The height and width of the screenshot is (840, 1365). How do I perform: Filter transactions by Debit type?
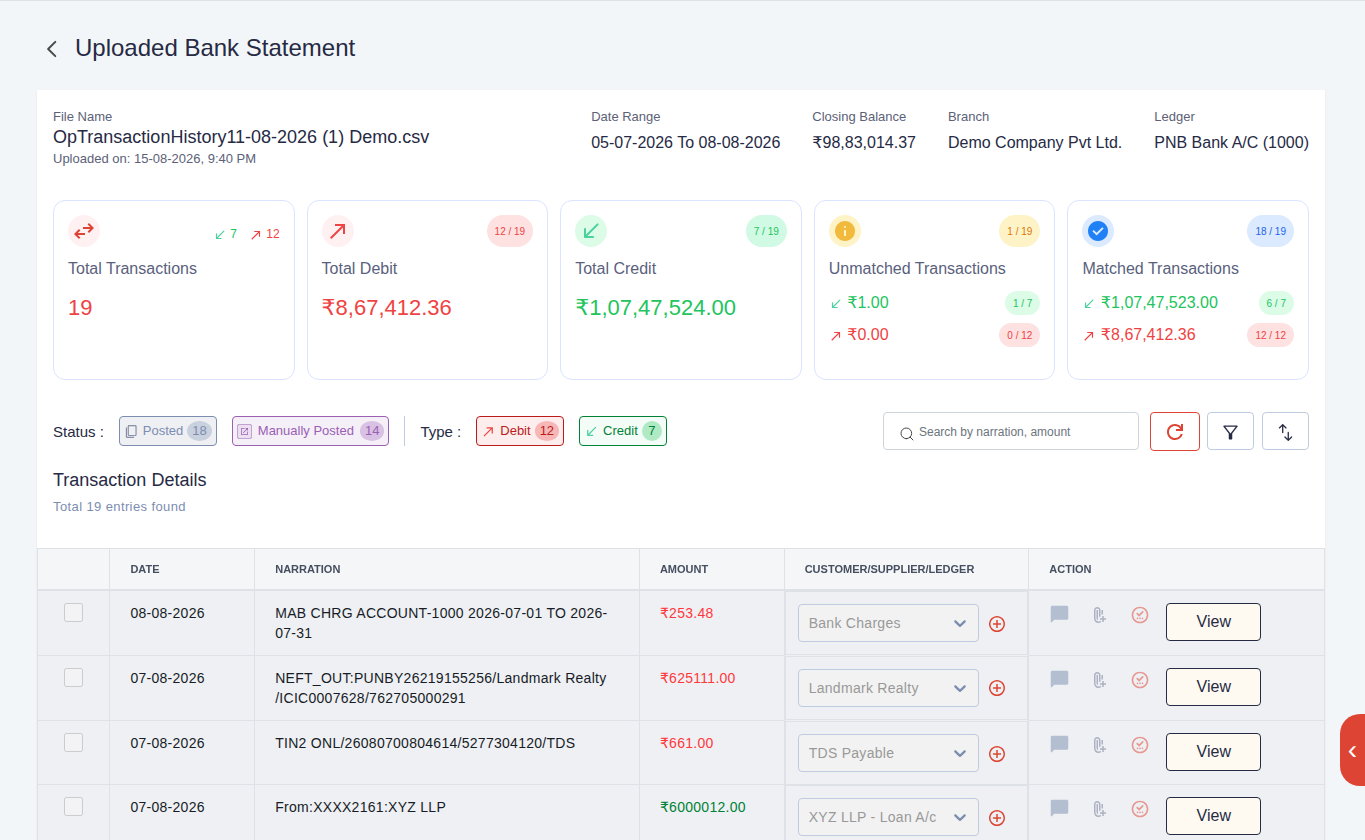point(520,431)
